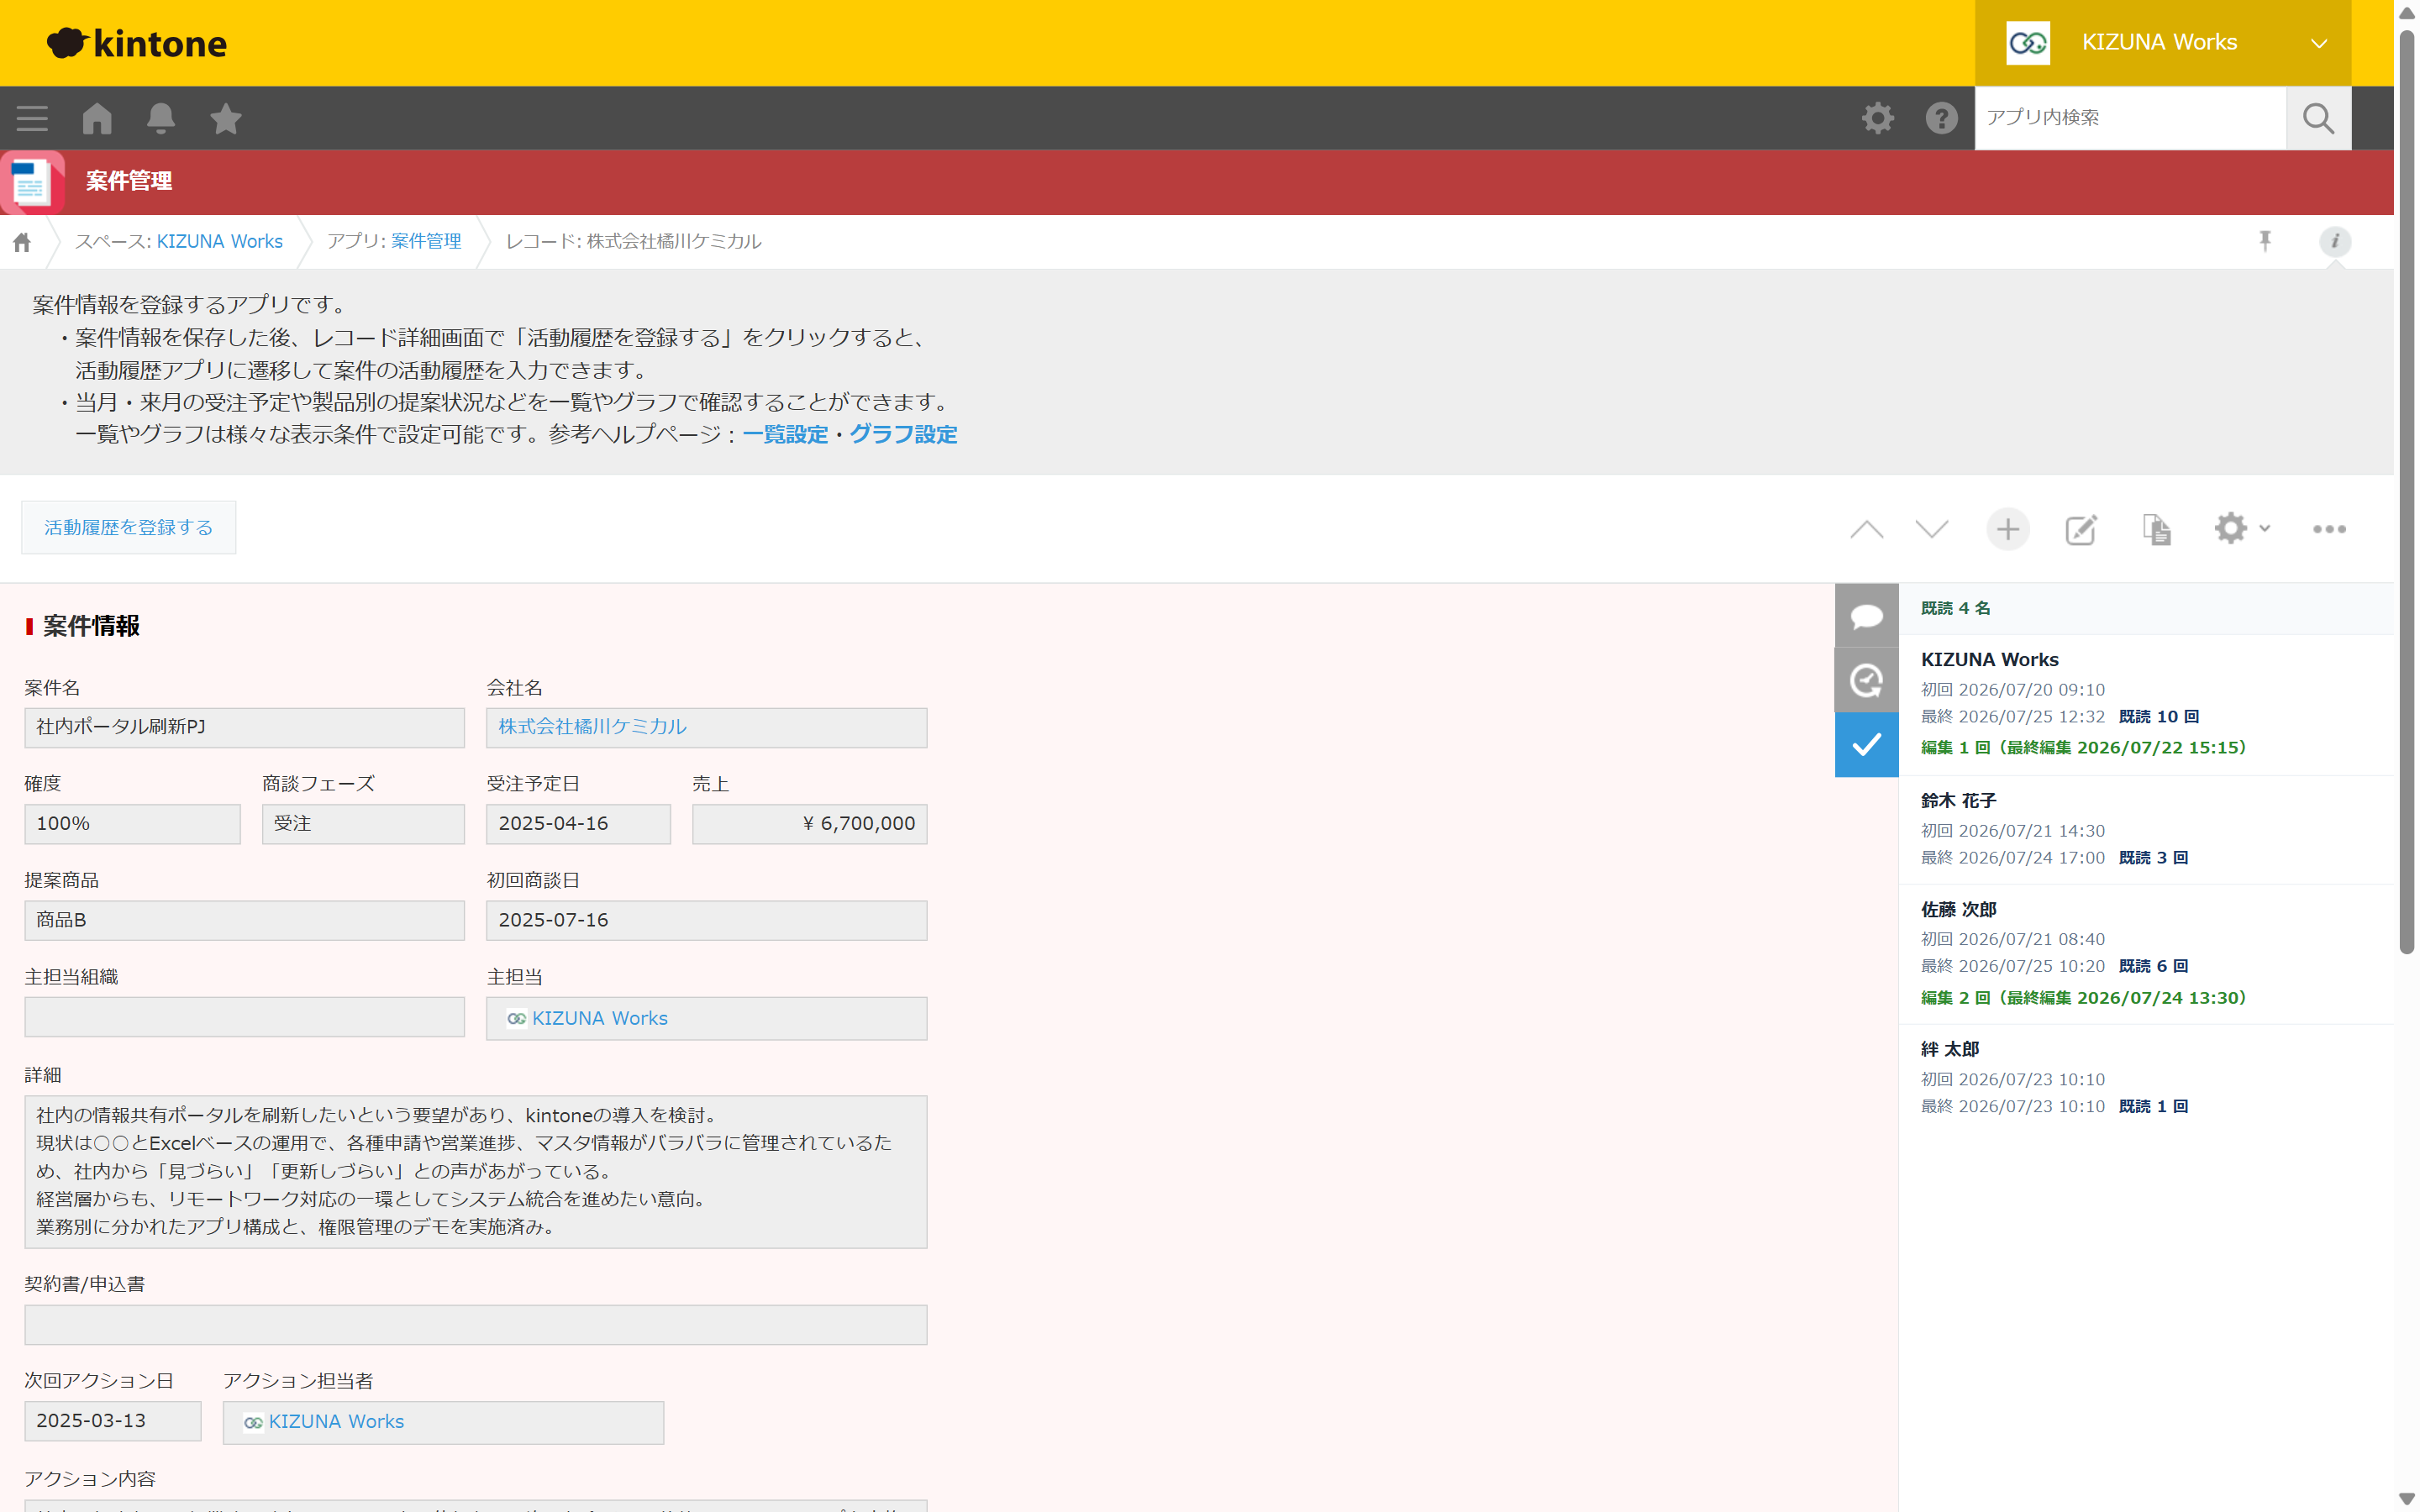Select reader 佐藤 次郎

click(x=1958, y=909)
